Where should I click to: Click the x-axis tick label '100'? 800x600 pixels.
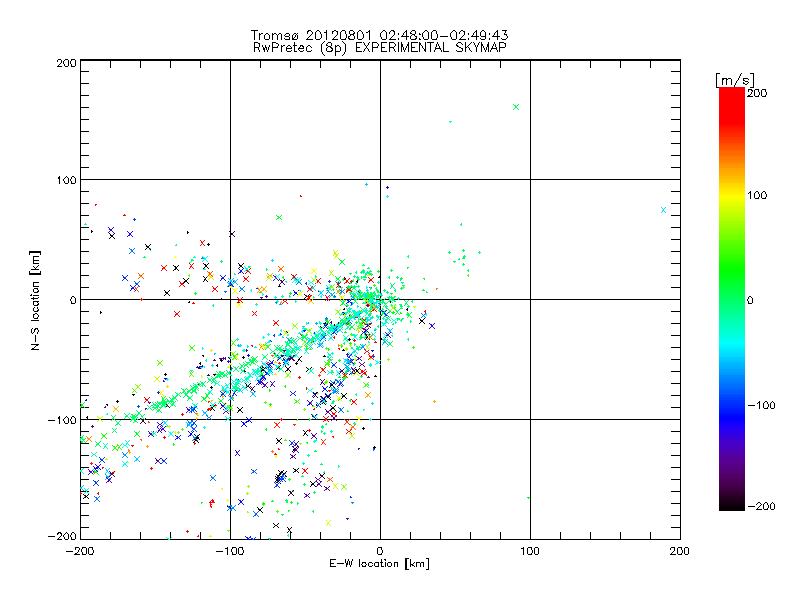tap(530, 551)
